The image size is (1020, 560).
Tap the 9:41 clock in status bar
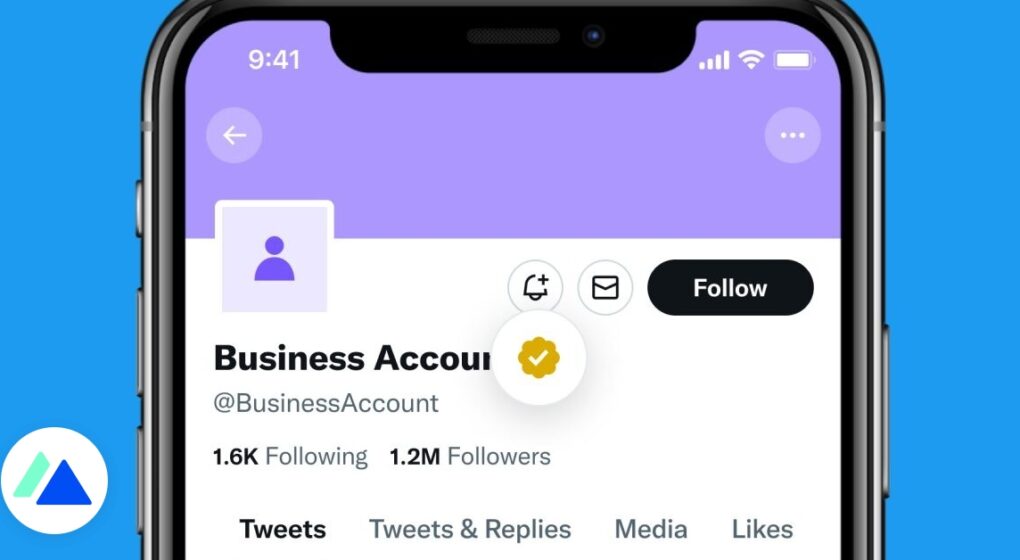(274, 60)
